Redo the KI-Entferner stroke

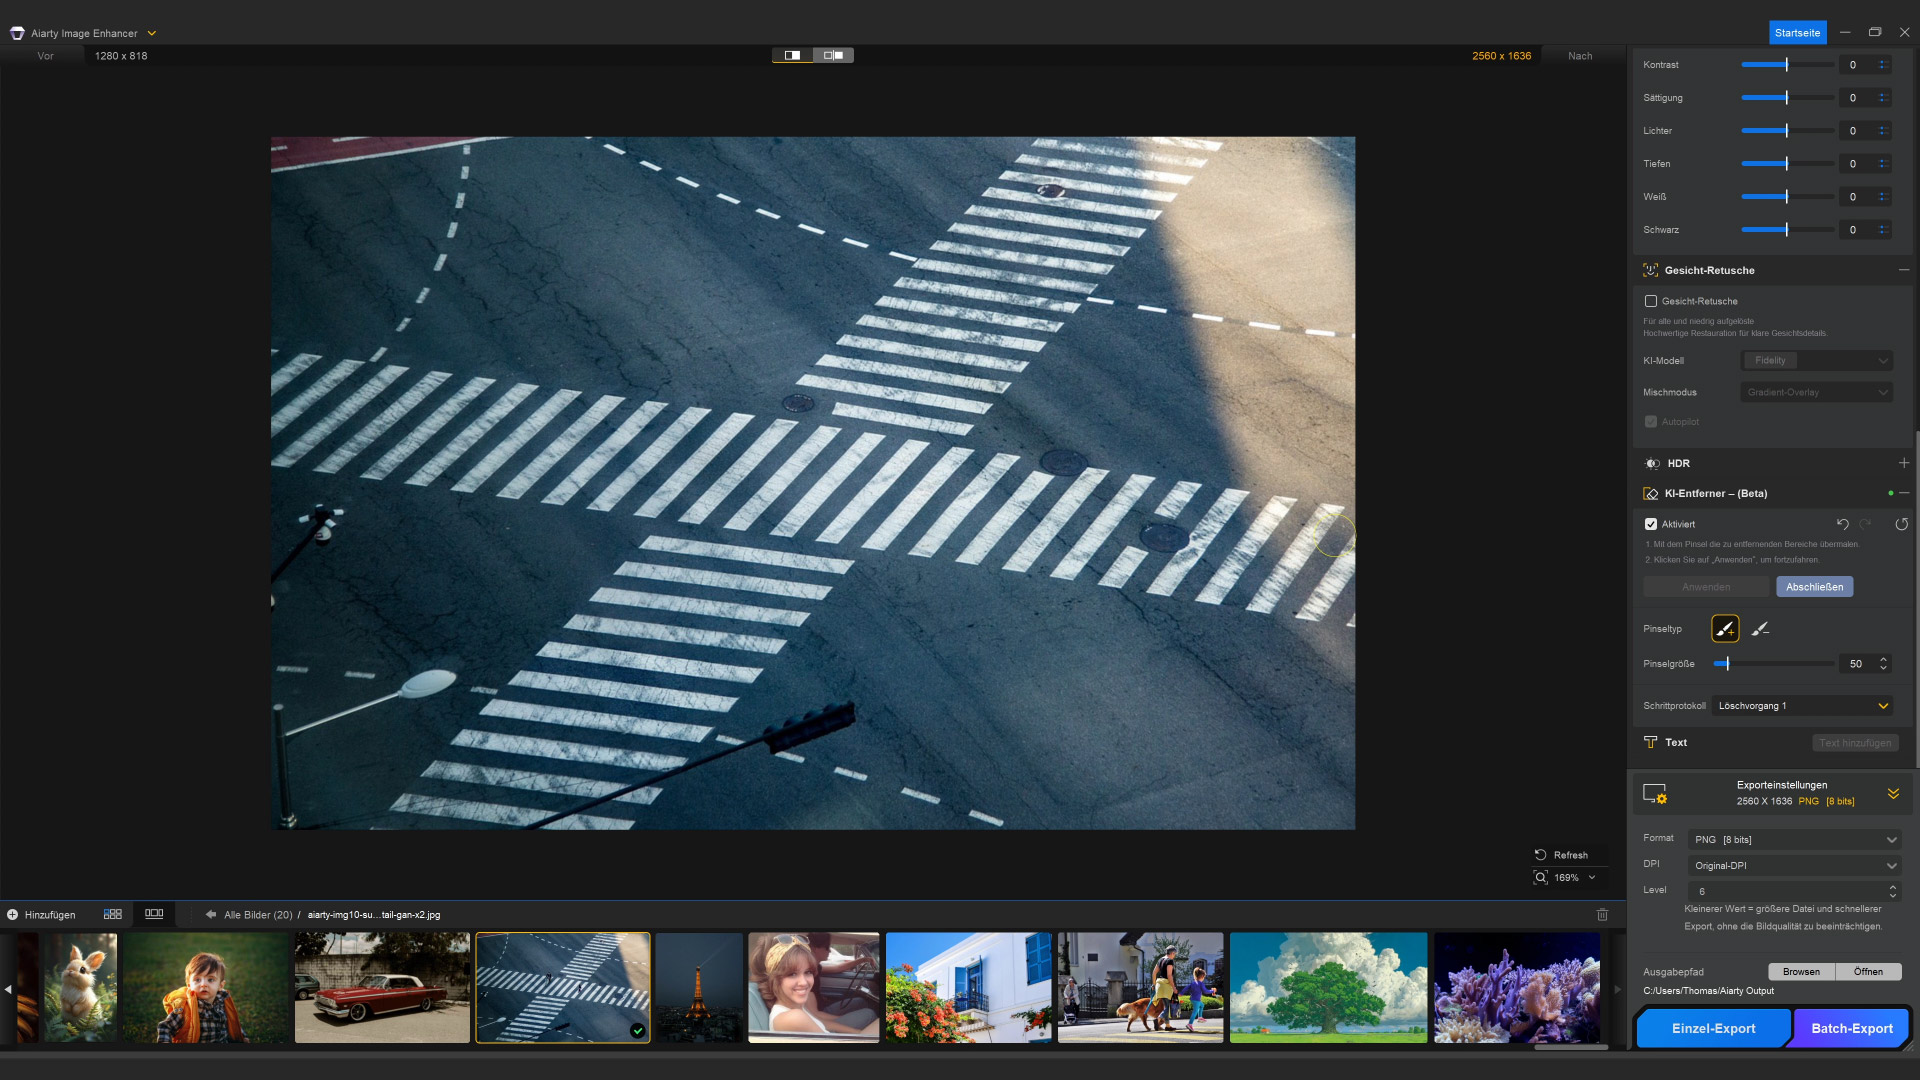(1866, 524)
